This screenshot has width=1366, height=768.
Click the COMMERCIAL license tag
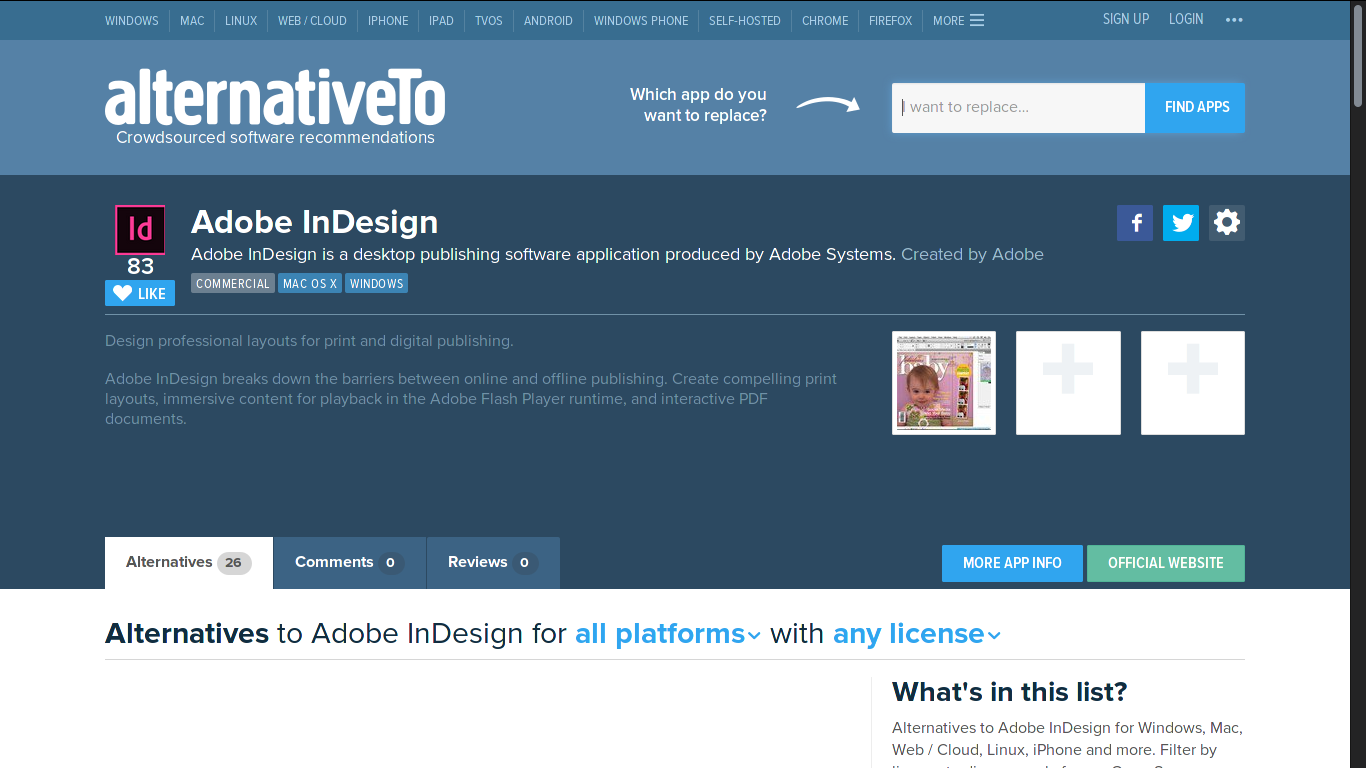click(233, 284)
